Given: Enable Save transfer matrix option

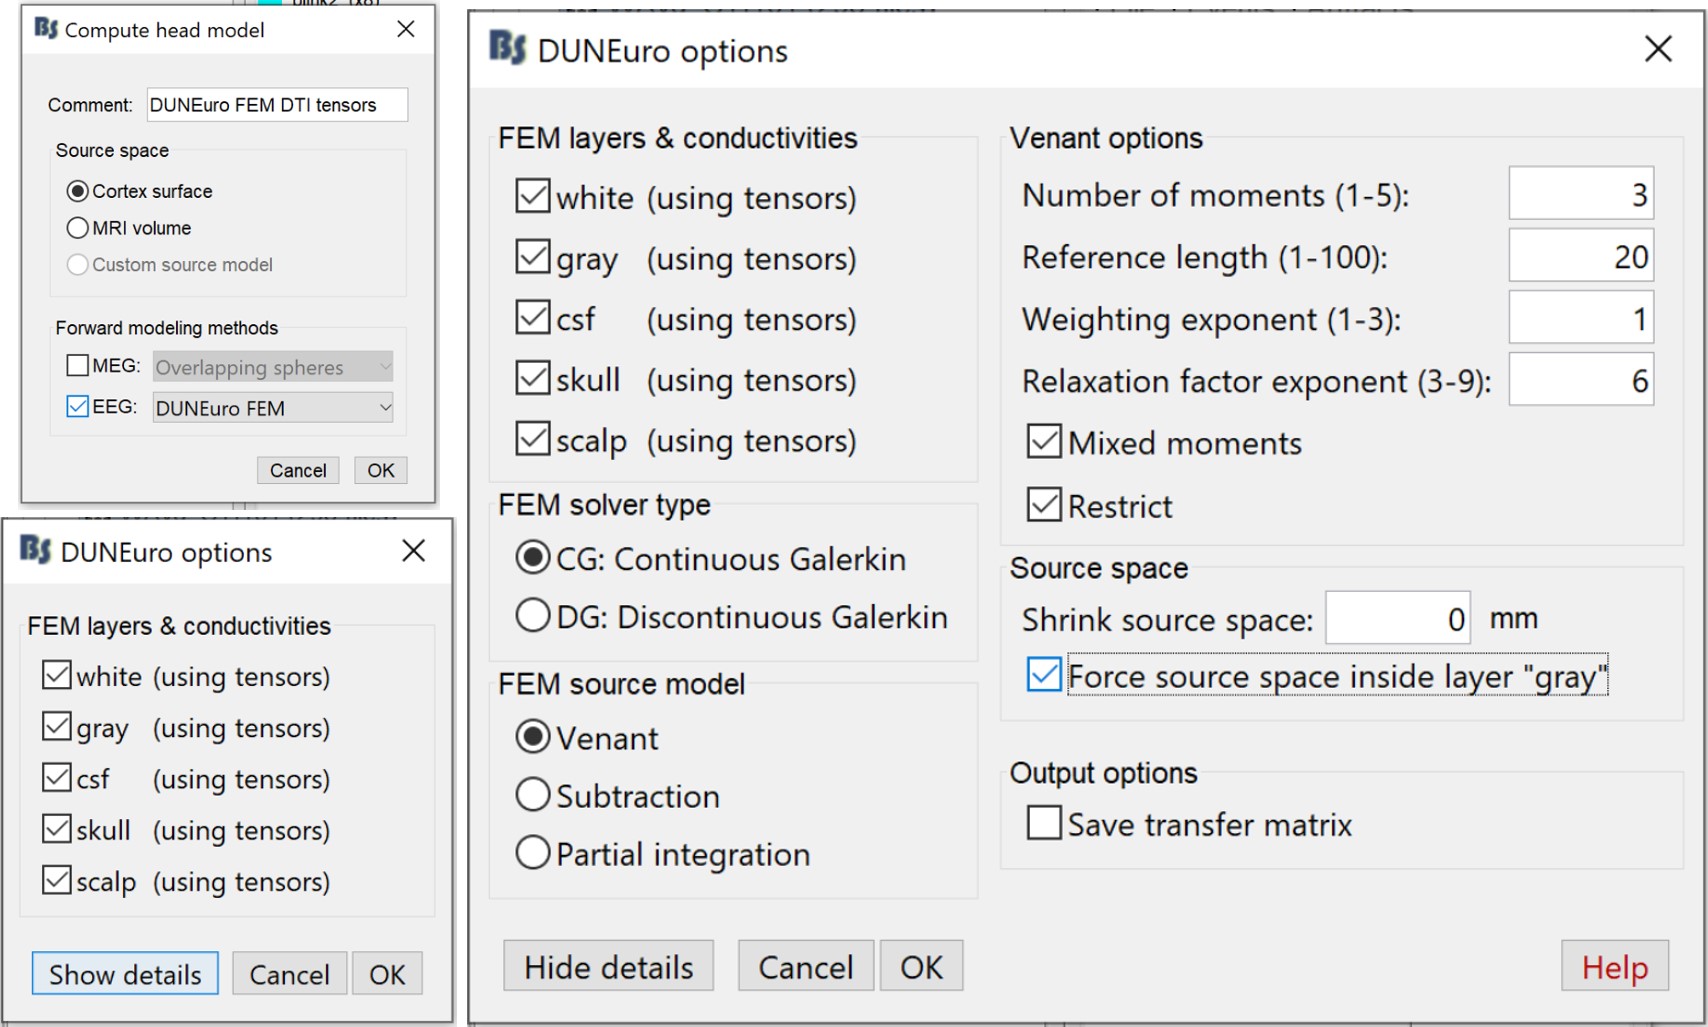Looking at the screenshot, I should click(x=1044, y=824).
